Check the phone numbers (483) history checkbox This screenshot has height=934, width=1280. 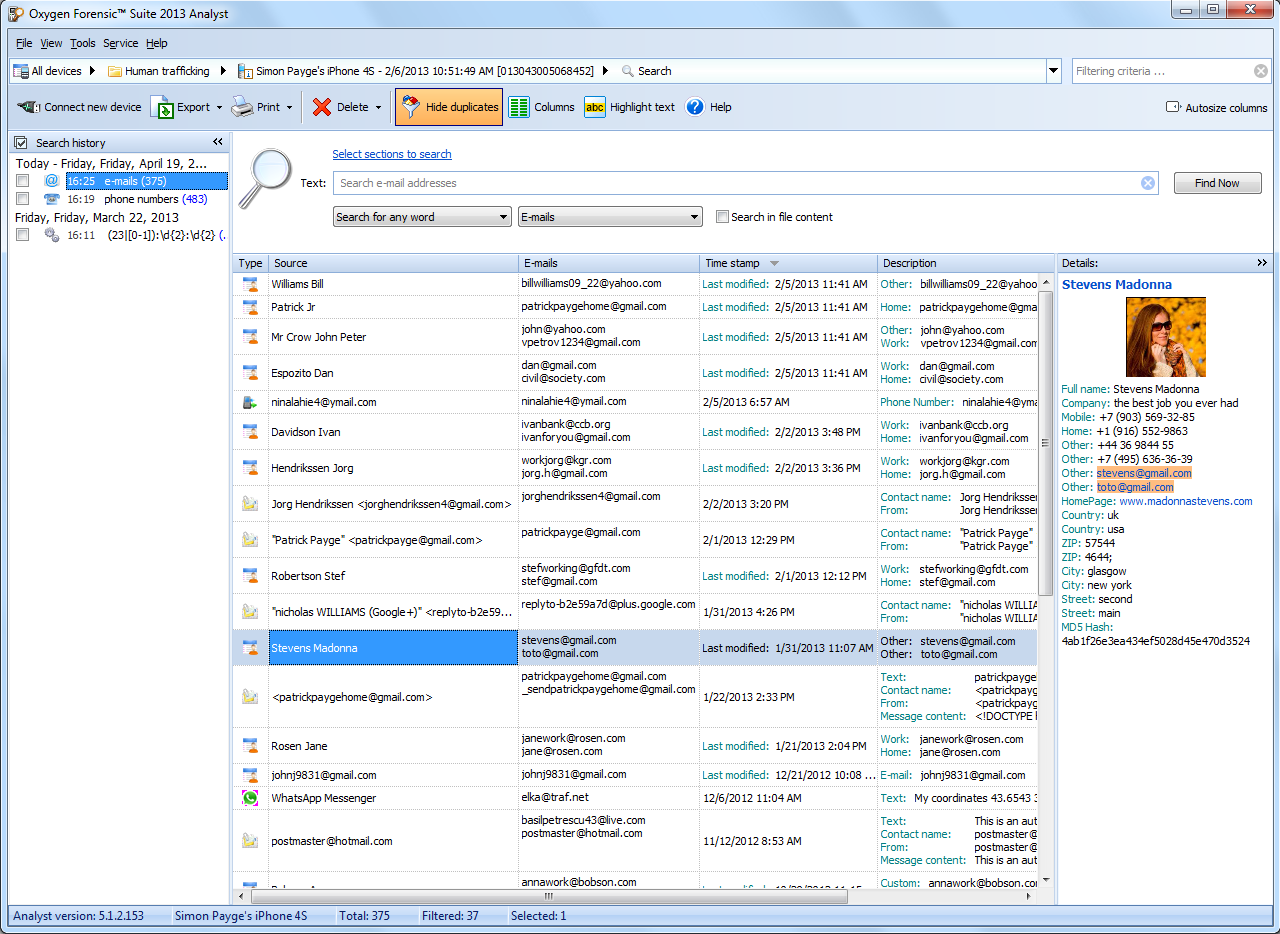point(22,199)
